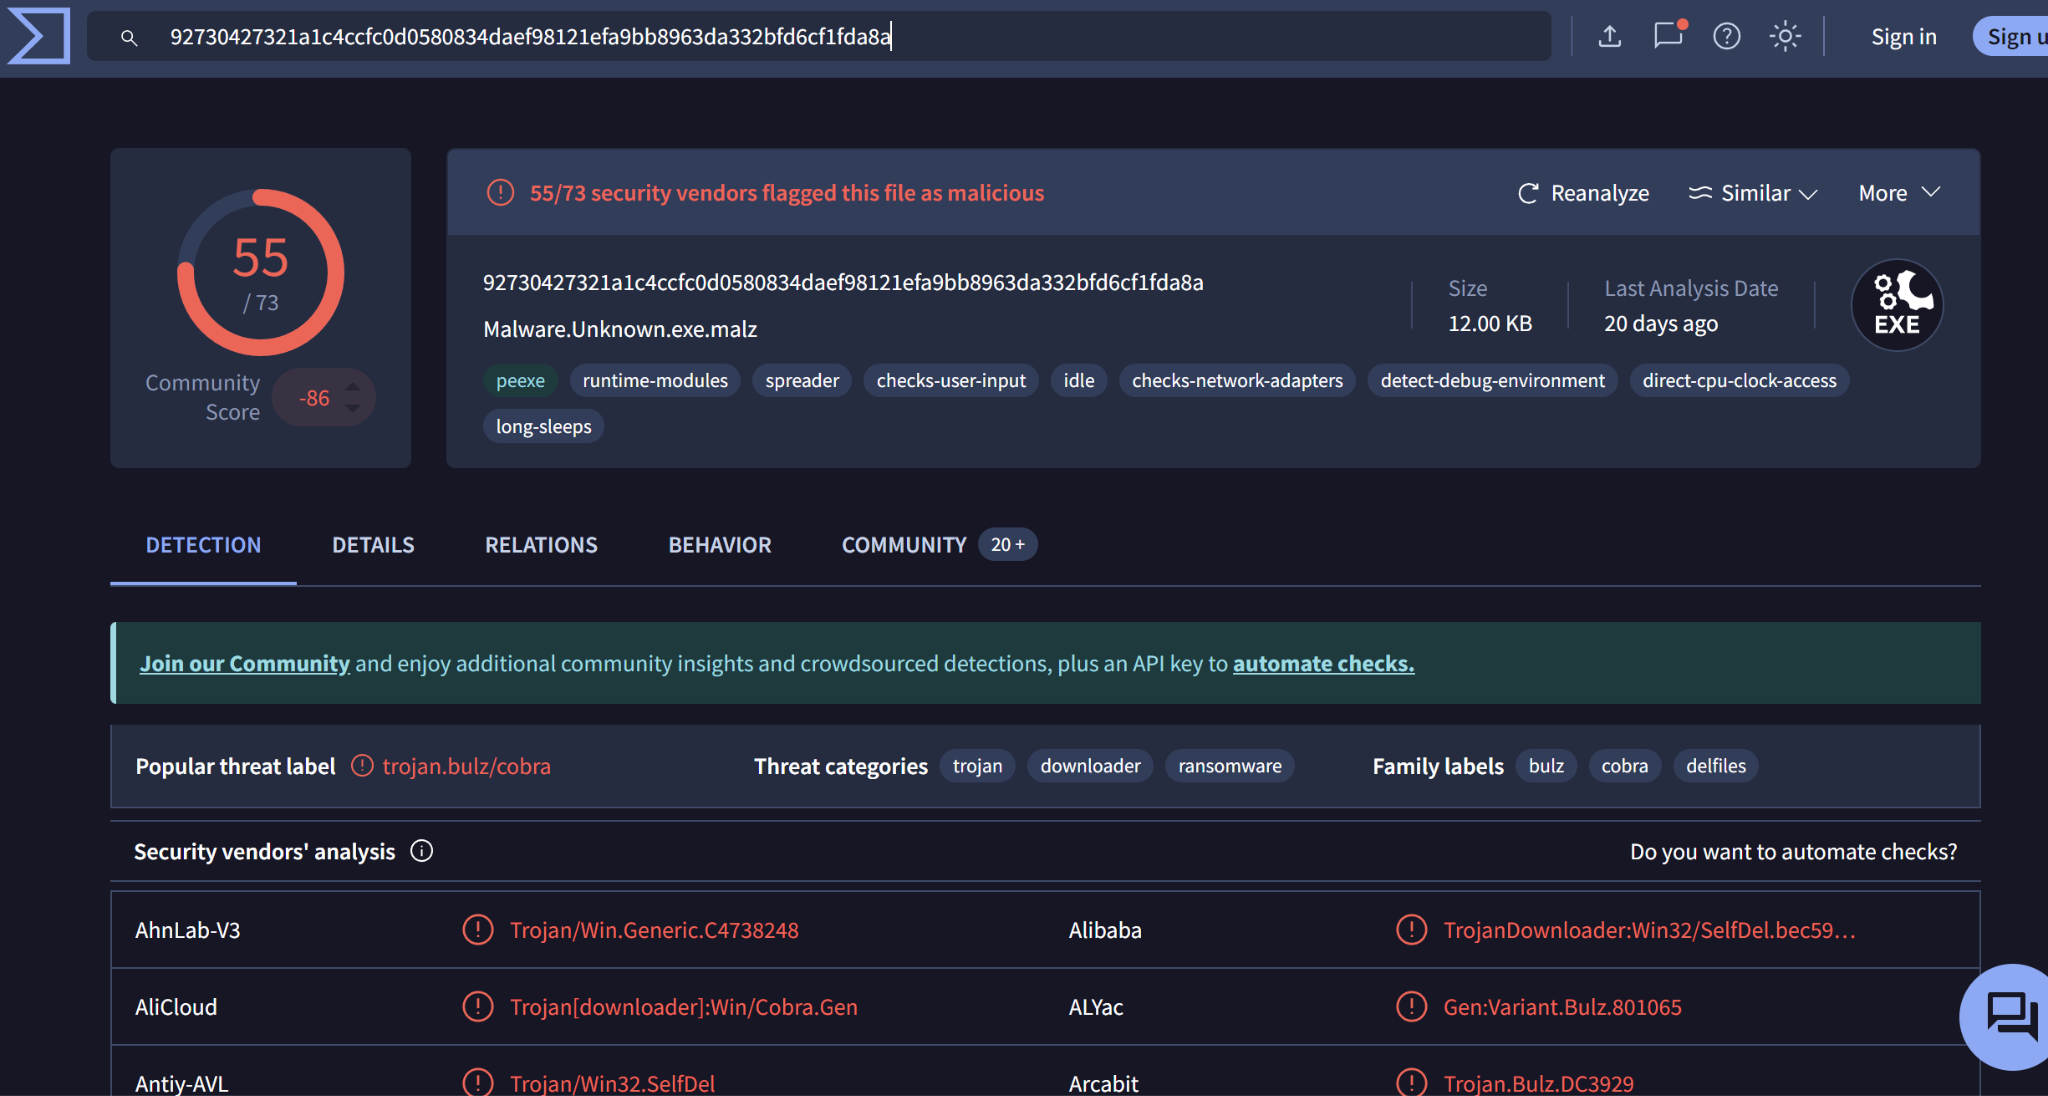Switch to the DETECTION tab
This screenshot has width=2048, height=1096.
point(203,545)
